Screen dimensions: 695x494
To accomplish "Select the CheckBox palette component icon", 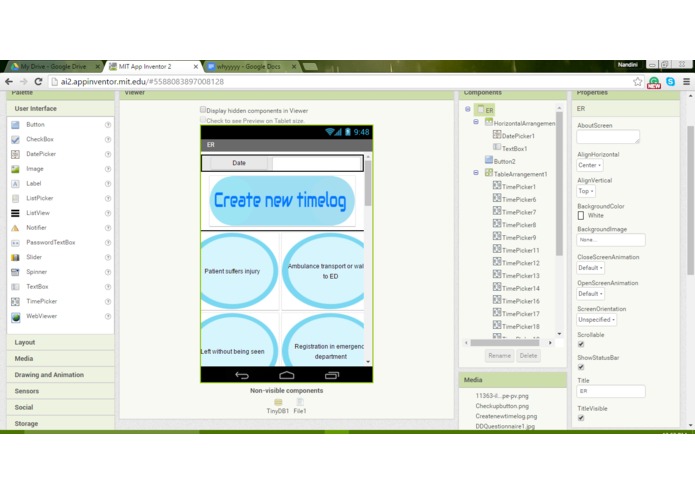I will pyautogui.click(x=15, y=140).
